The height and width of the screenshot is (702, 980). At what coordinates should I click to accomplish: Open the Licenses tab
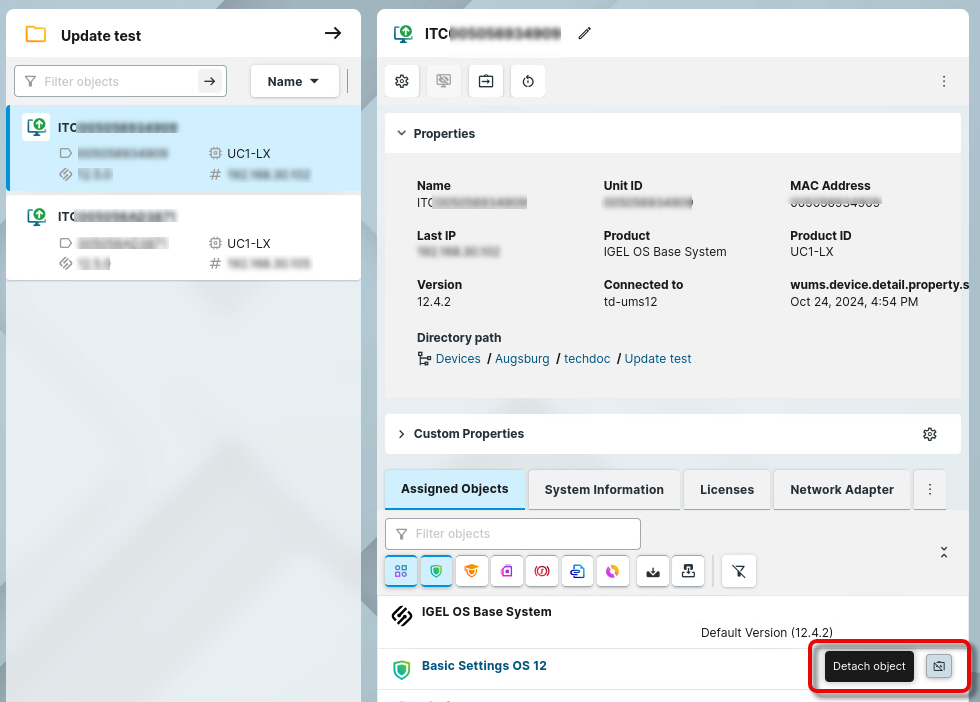727,490
